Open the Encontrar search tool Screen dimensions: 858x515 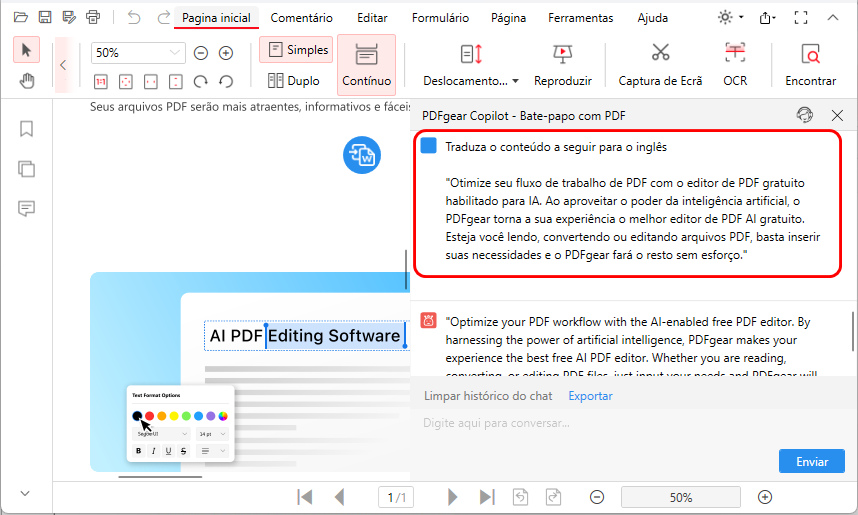[x=810, y=65]
